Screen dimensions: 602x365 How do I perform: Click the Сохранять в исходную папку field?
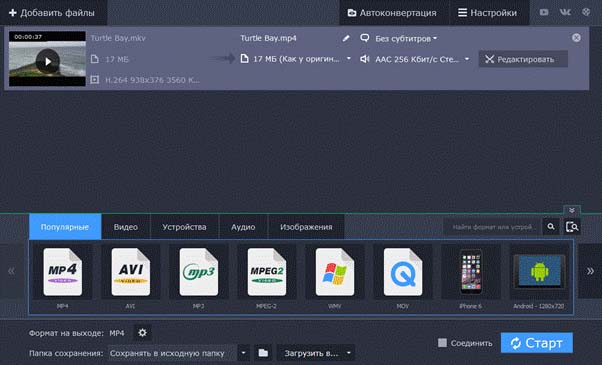click(x=171, y=353)
